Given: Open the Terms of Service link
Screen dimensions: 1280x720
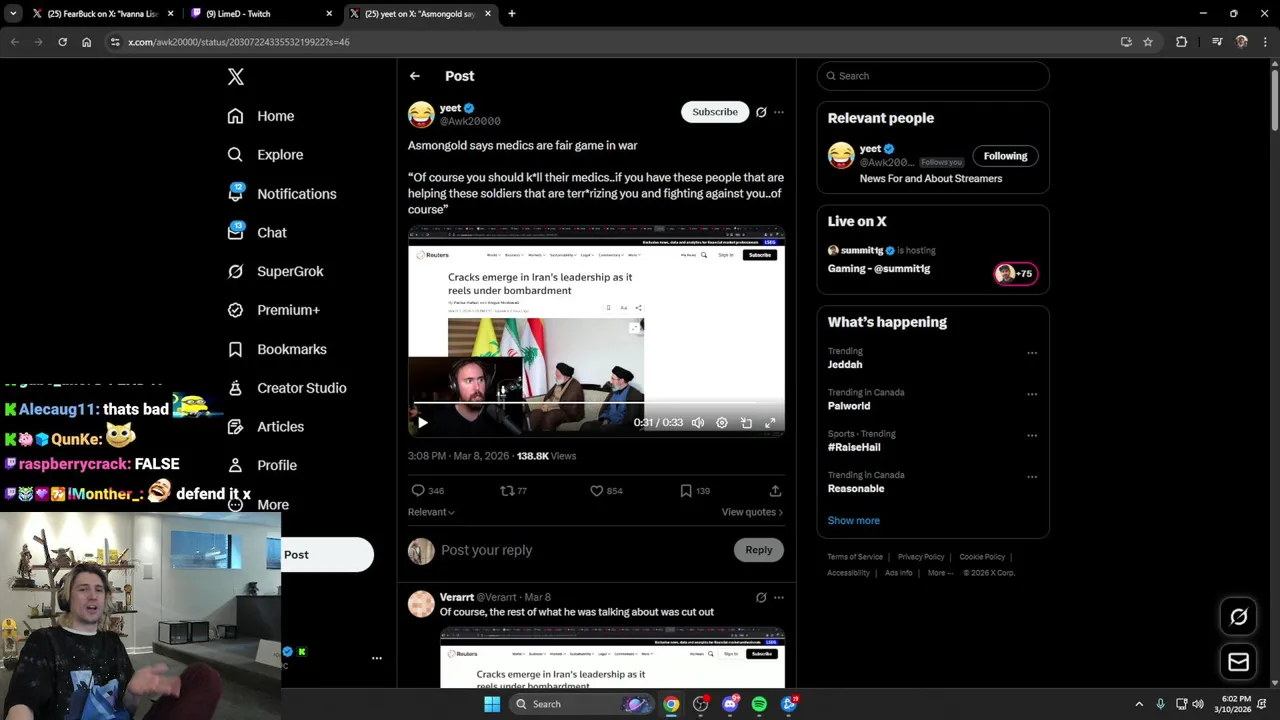Looking at the screenshot, I should [x=855, y=557].
